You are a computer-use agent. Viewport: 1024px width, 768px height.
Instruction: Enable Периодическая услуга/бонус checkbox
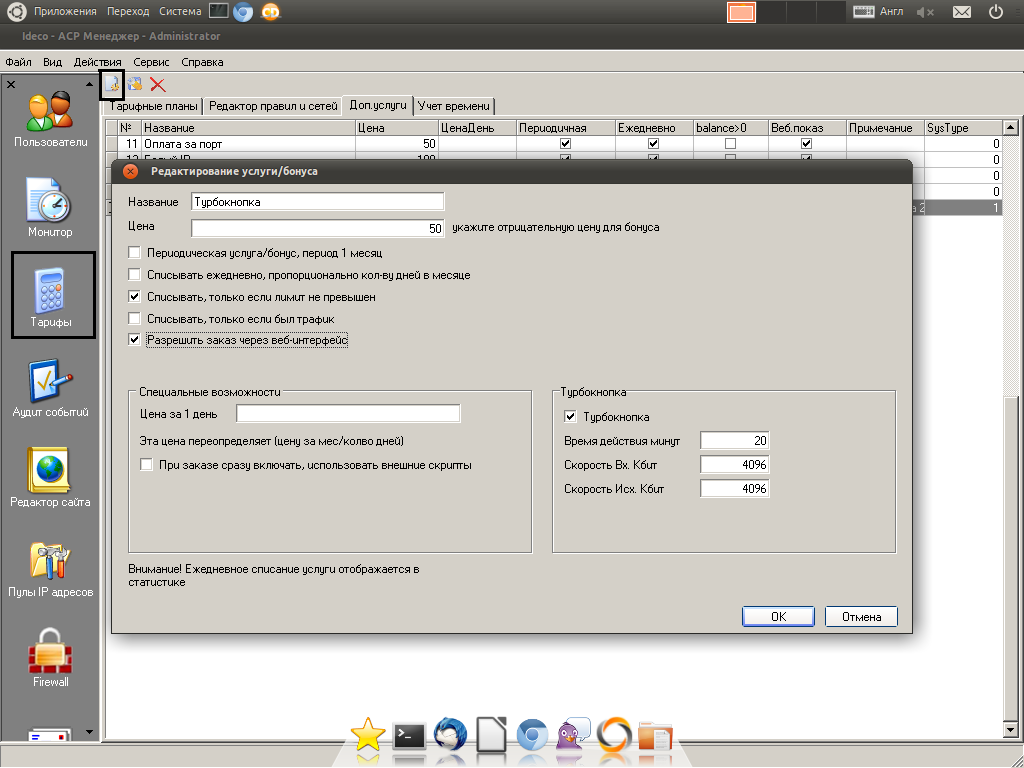point(135,253)
